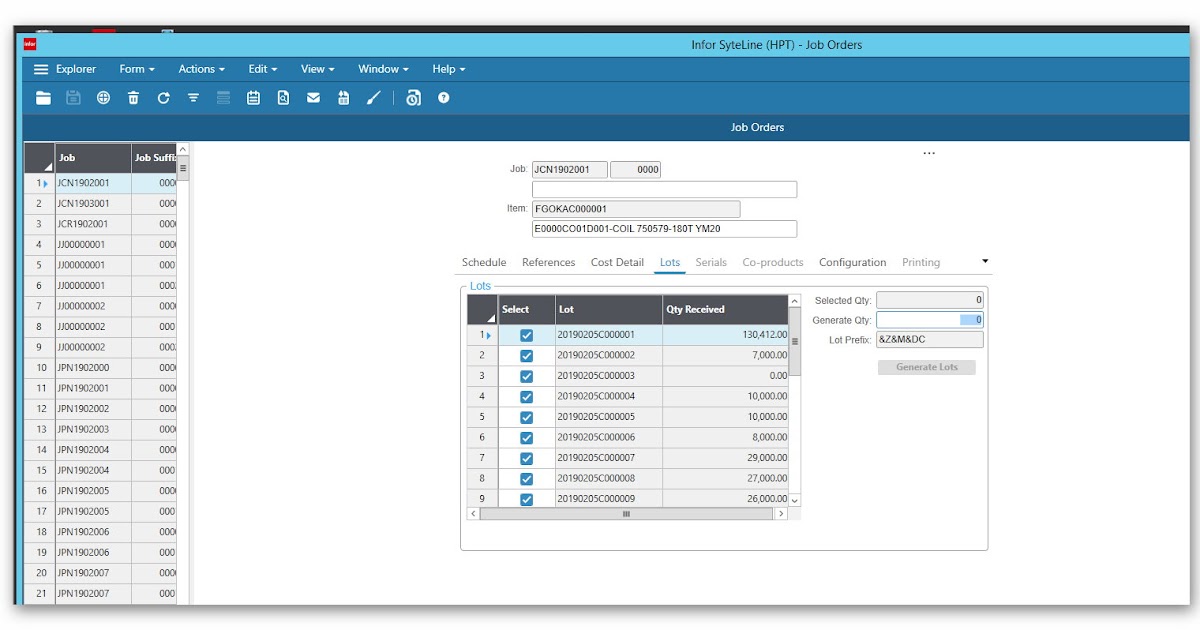Toggle the Select checkbox on row 9
The width and height of the screenshot is (1200, 630).
tap(526, 498)
